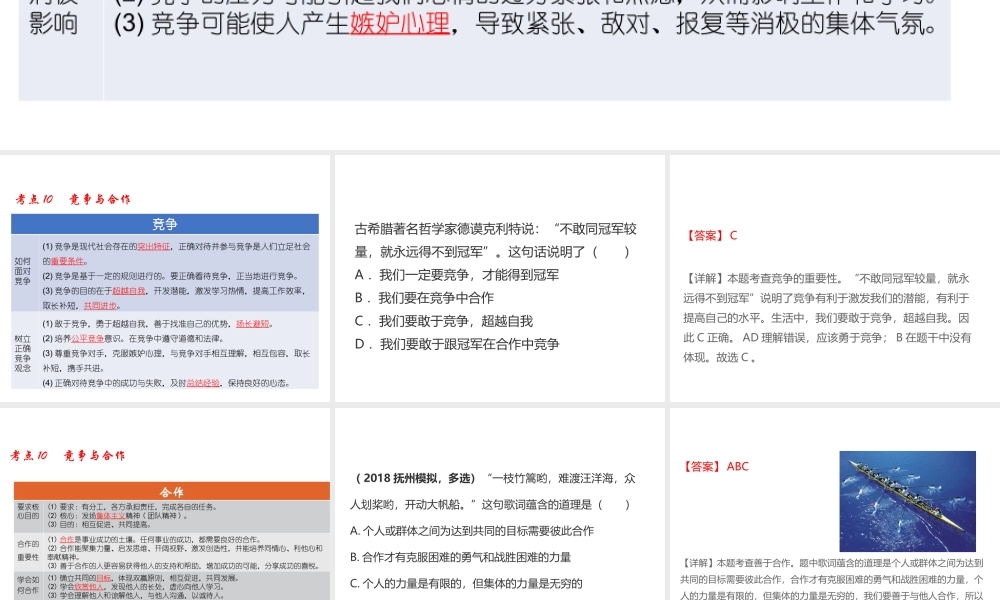Screen dimensions: 1000x600
Task: Click option B. 合作才有克服困难的勇气
Action: click(x=460, y=557)
